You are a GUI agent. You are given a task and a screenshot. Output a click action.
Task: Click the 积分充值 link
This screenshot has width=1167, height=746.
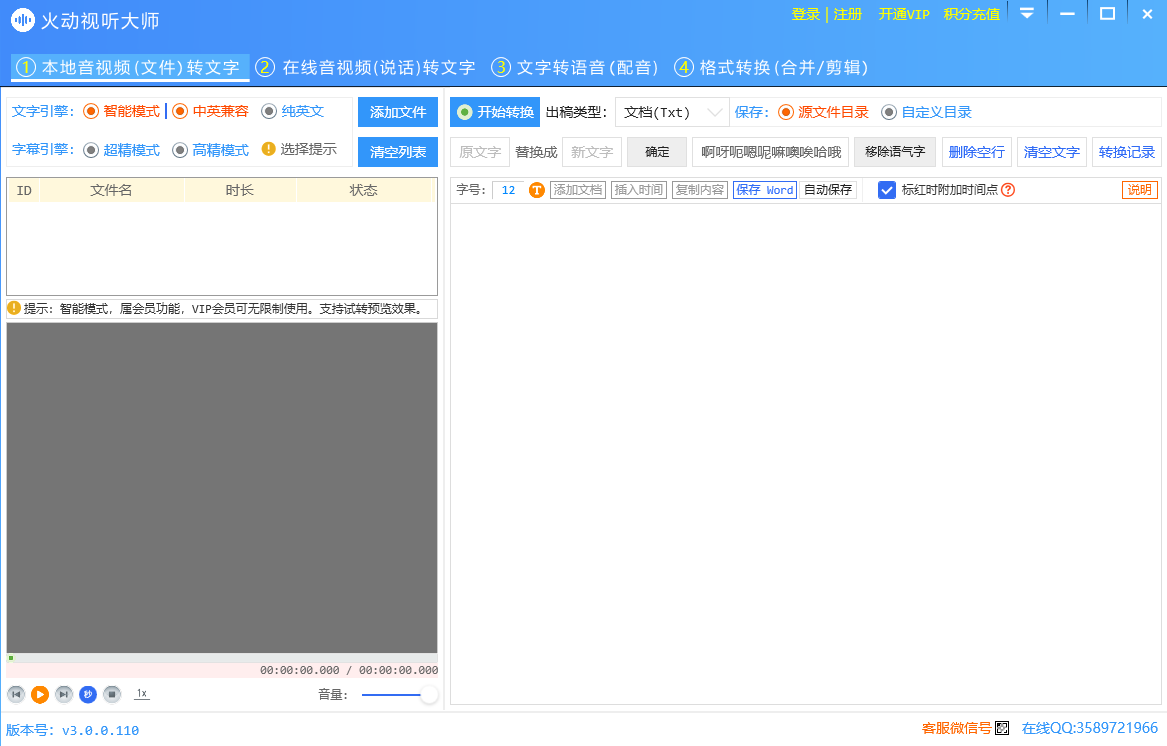pyautogui.click(x=972, y=14)
